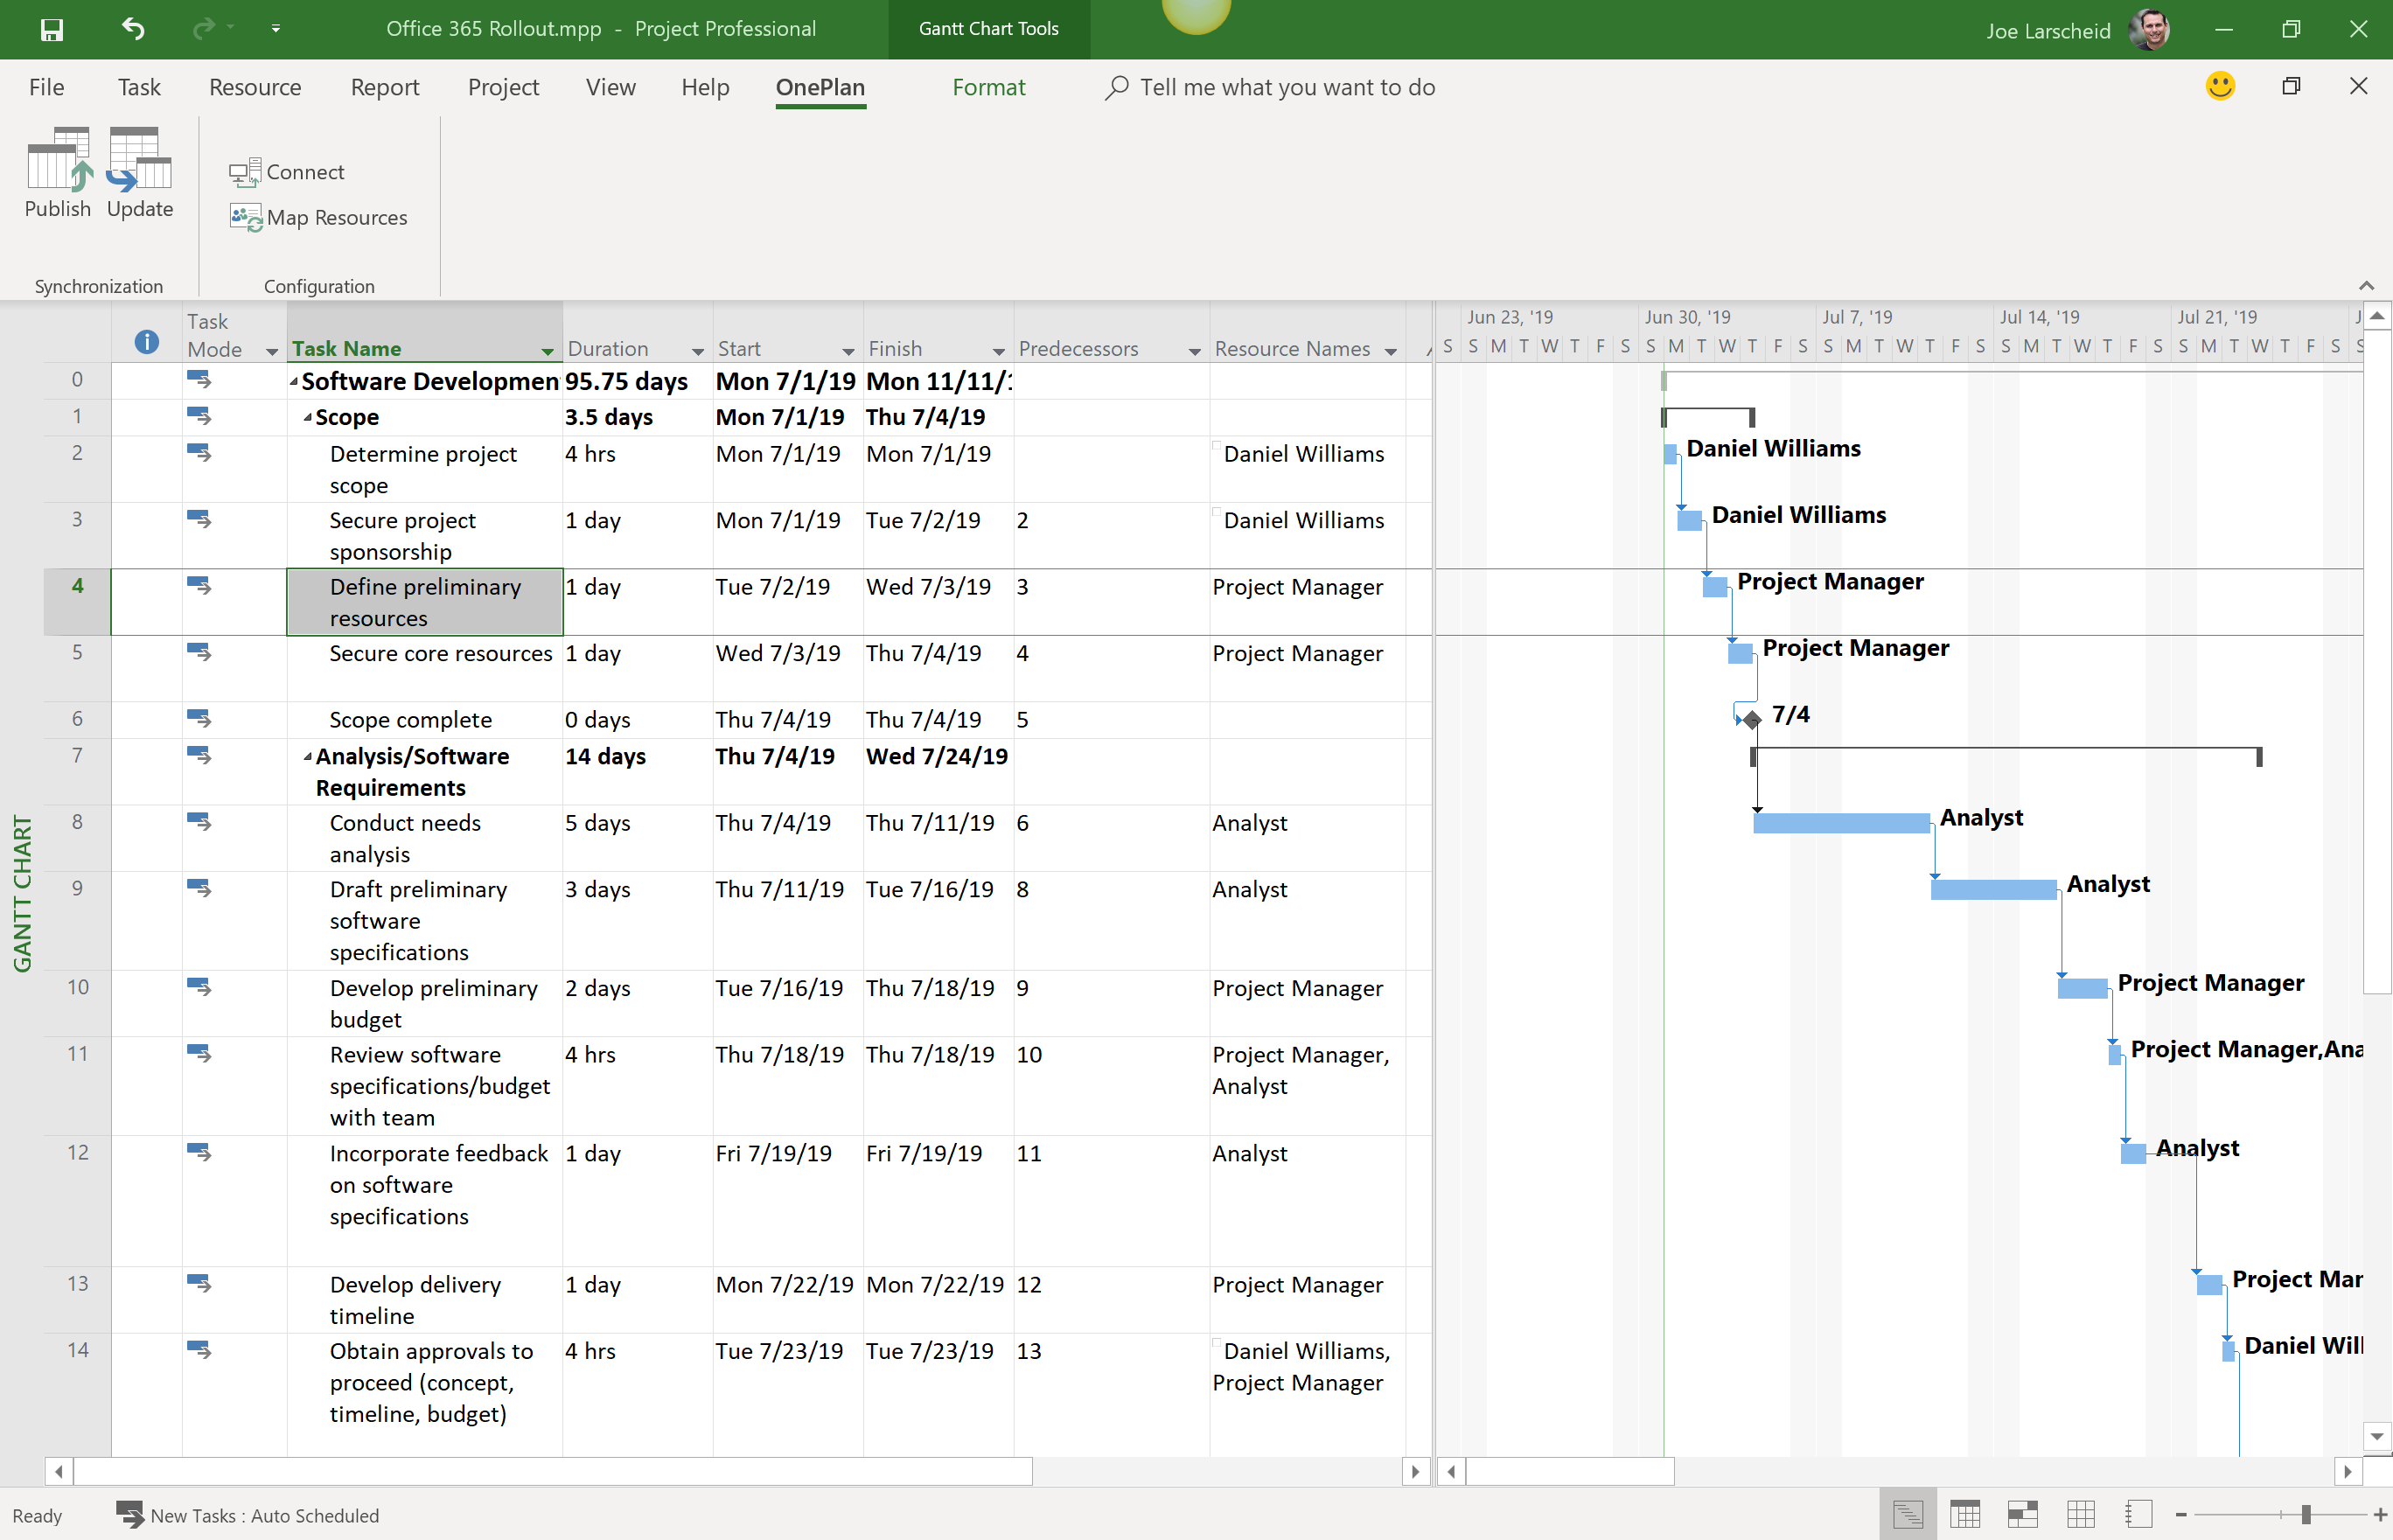Collapse the Scope summary task
2393x1540 pixels.
click(307, 417)
